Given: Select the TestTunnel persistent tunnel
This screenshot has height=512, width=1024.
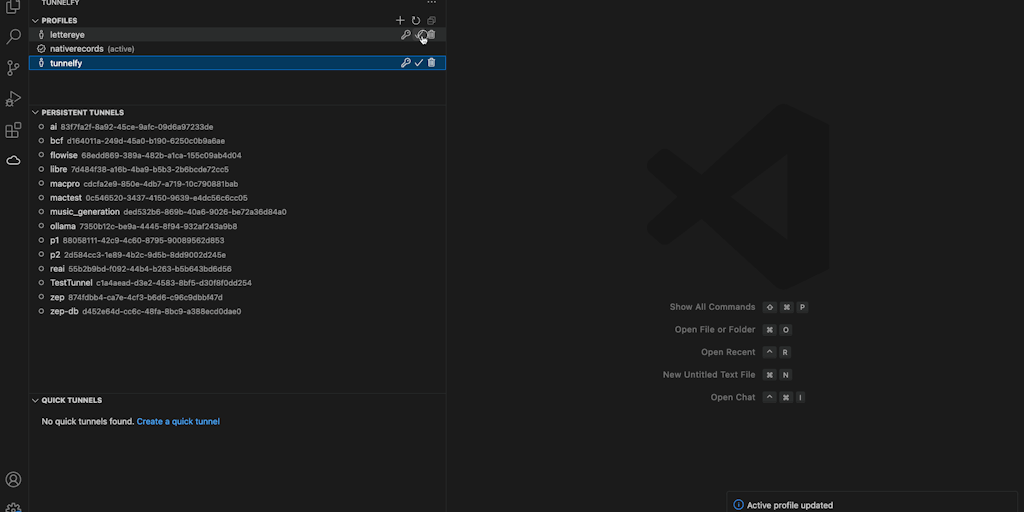Looking at the screenshot, I should (x=238, y=283).
